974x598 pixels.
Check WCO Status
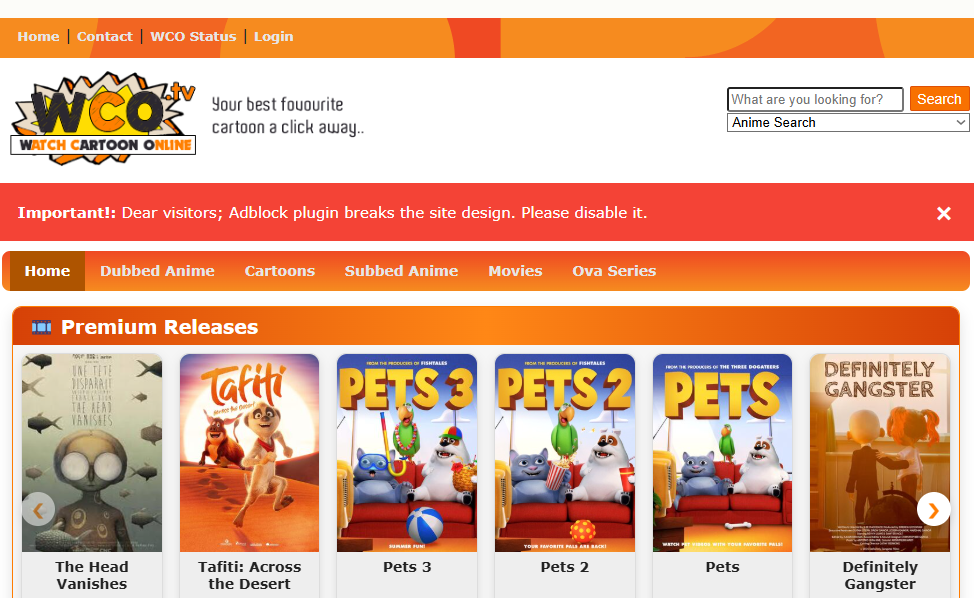[x=193, y=36]
